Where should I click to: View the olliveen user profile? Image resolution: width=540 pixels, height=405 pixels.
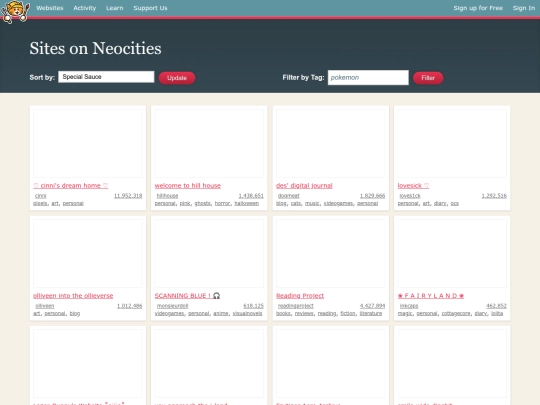pos(45,305)
